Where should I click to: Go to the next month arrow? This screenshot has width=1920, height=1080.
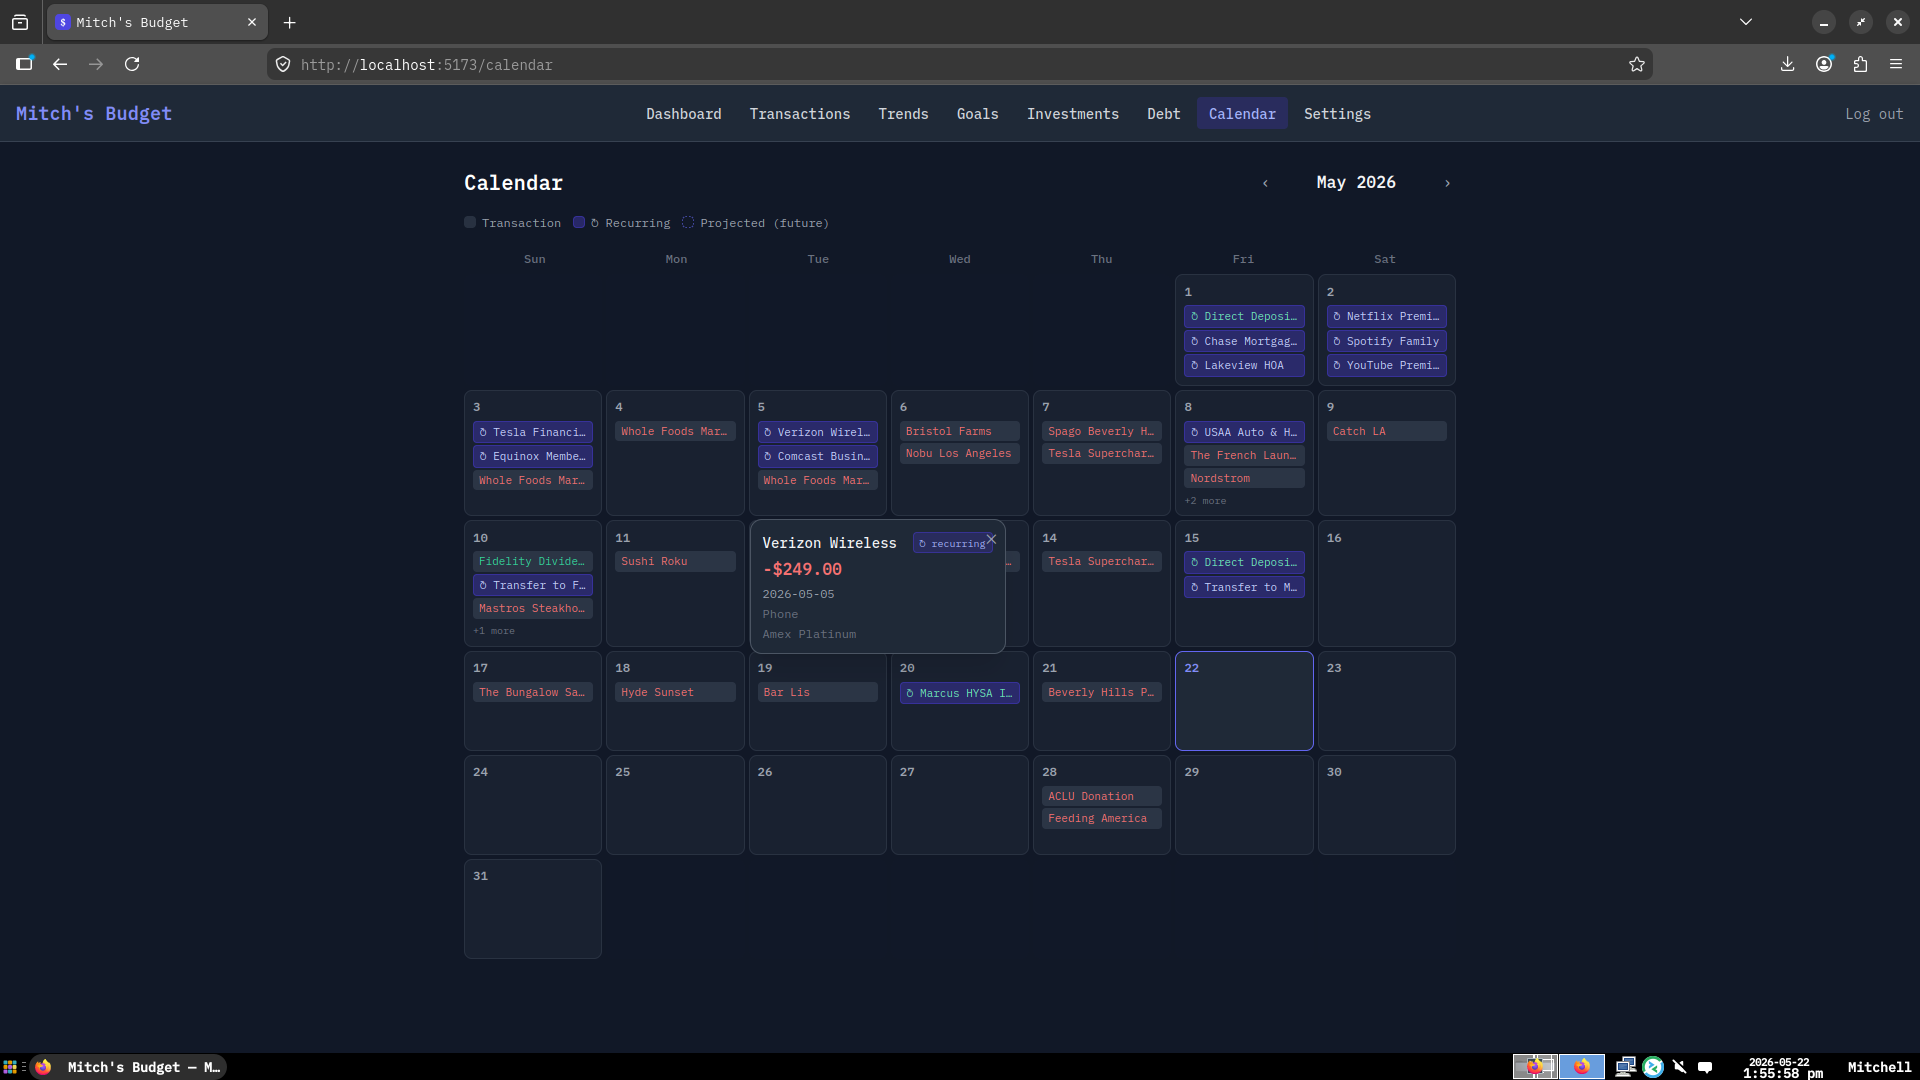(1447, 183)
